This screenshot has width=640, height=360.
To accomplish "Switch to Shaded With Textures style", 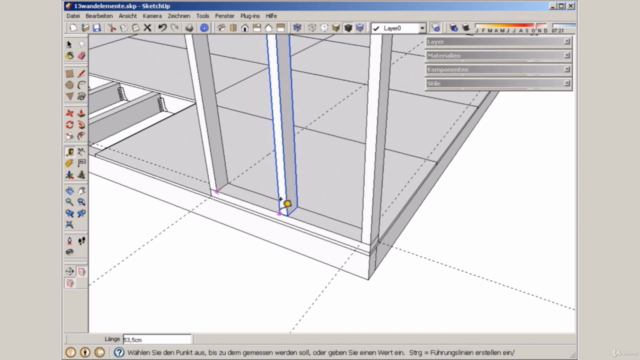I will click(348, 28).
